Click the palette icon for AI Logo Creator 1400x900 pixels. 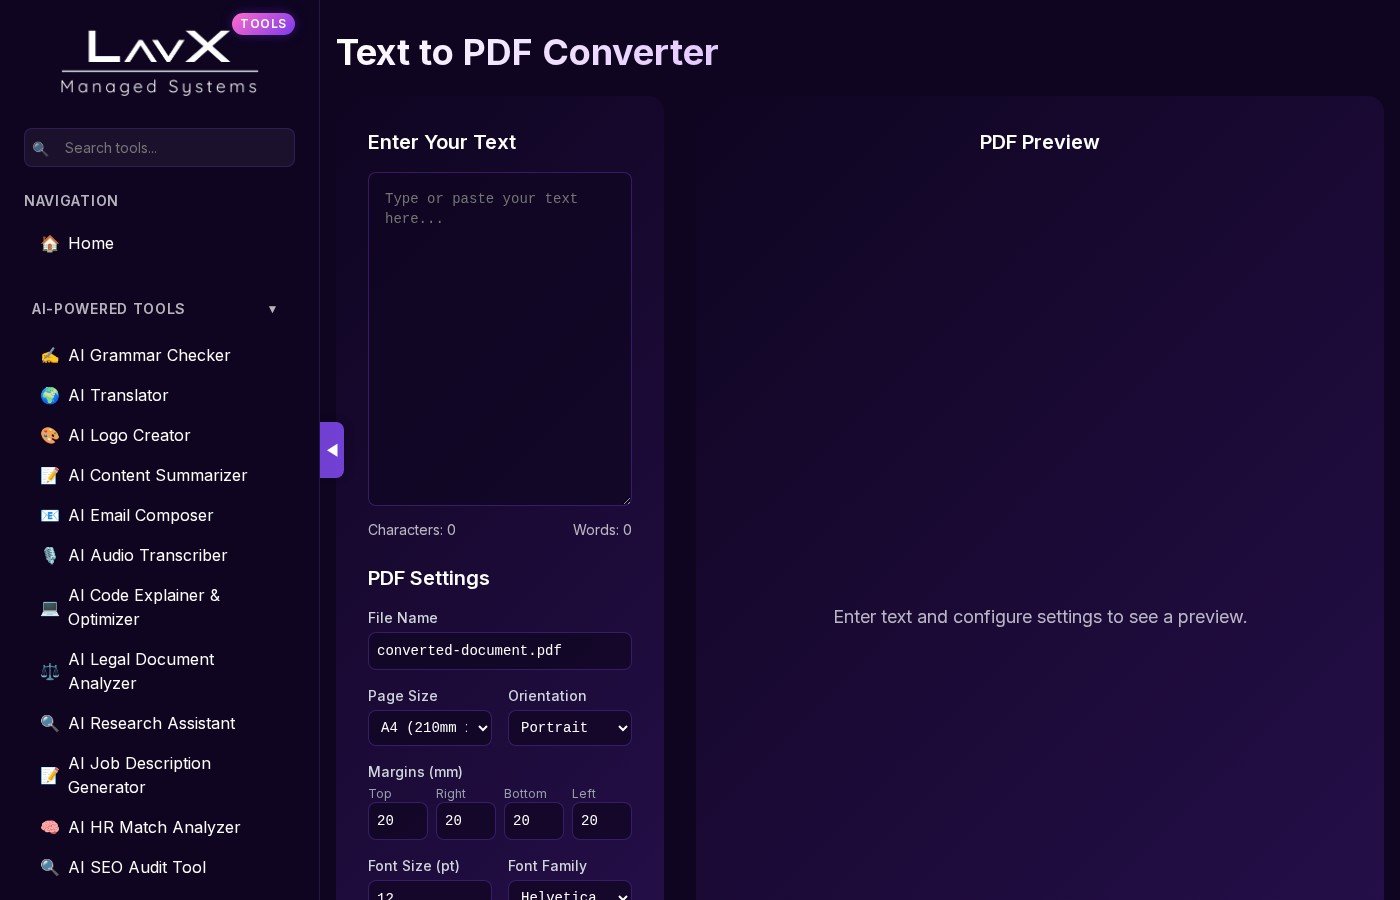click(49, 436)
